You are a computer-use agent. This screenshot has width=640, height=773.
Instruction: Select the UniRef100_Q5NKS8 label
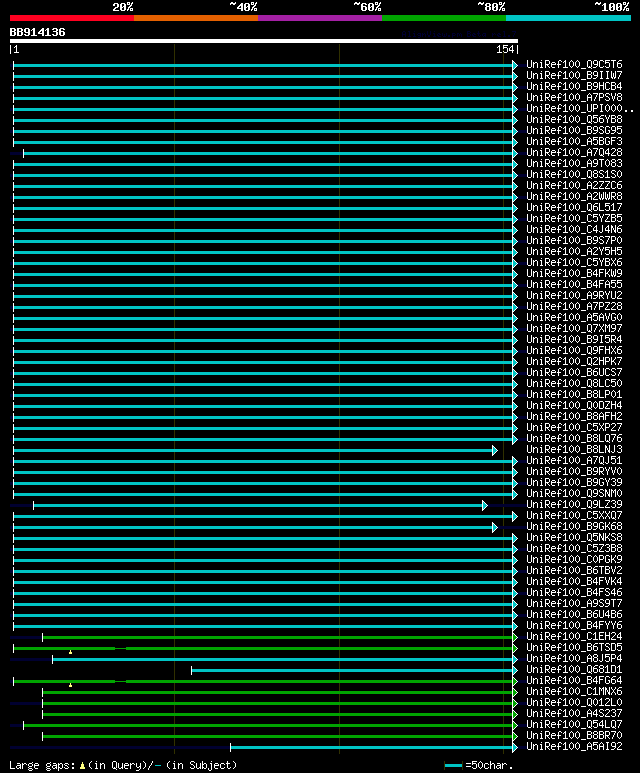[574, 537]
